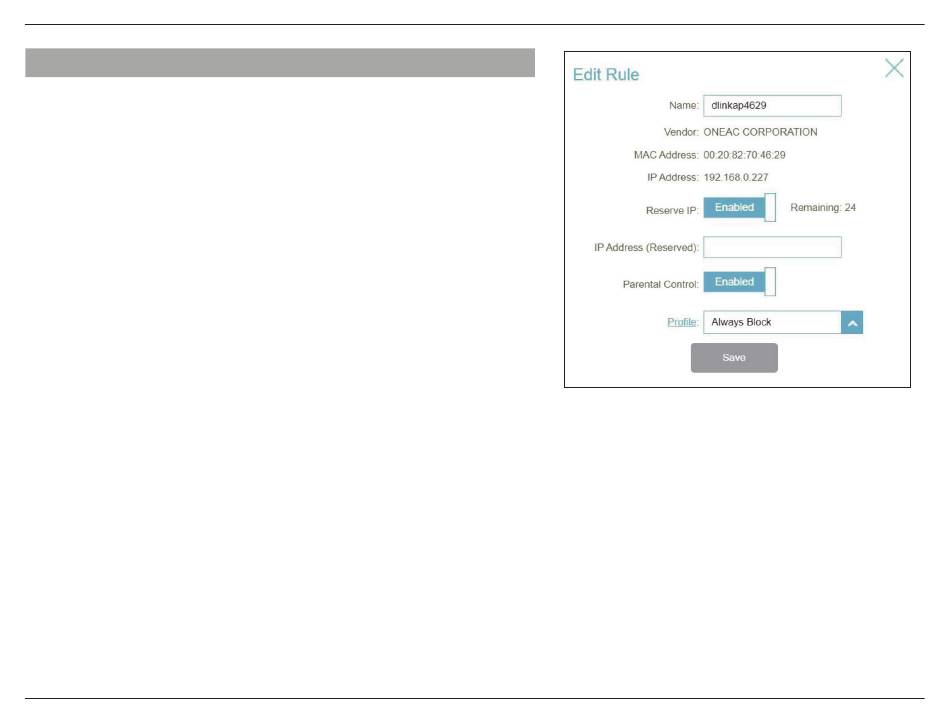Toggle the Reserve IP switch
Viewport: 950px width, 725px height.
point(739,208)
